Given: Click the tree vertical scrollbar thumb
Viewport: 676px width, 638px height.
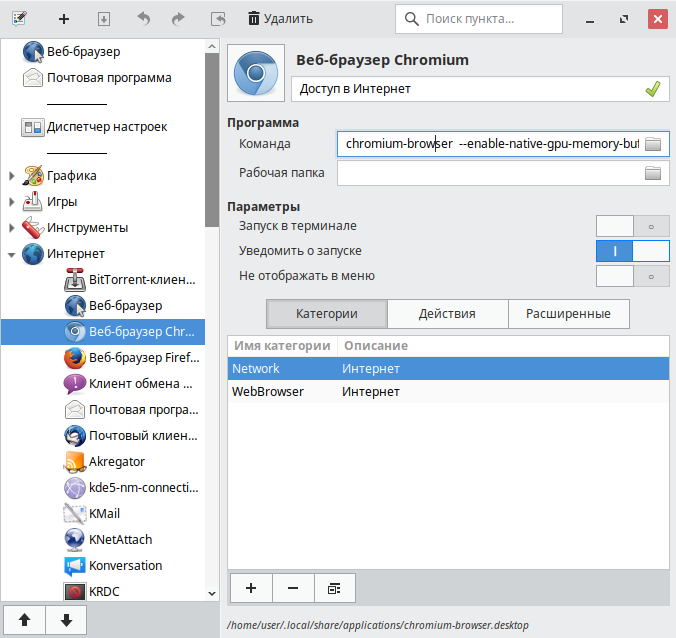Looking at the screenshot, I should tap(212, 140).
